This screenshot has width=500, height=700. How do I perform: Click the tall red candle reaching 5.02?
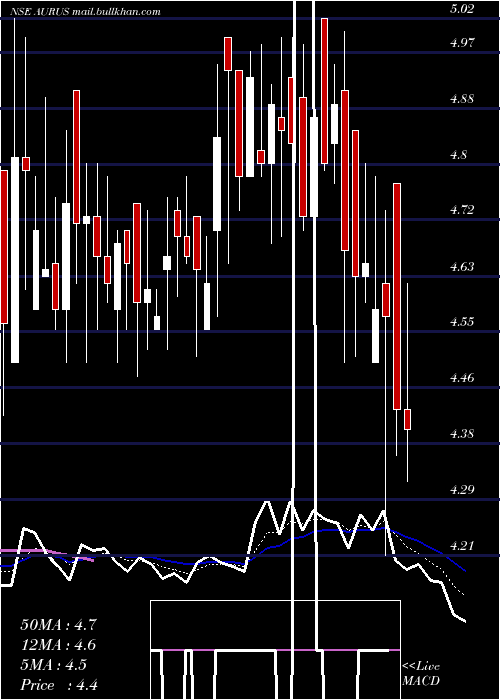point(325,91)
